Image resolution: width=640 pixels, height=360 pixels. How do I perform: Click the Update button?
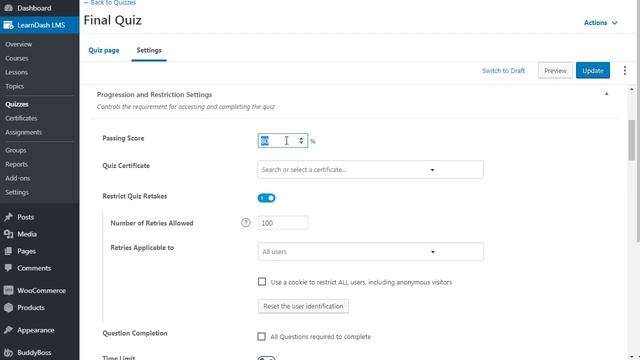593,71
